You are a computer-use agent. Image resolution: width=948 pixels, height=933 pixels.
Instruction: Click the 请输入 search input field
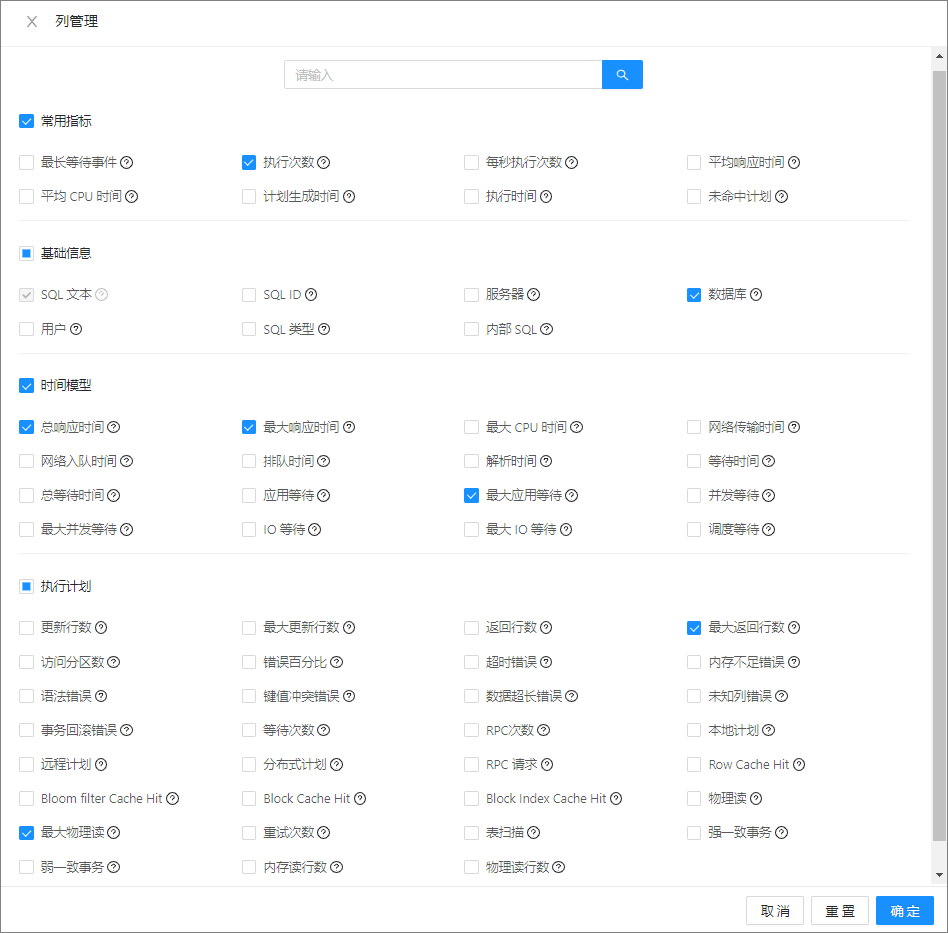coord(443,75)
